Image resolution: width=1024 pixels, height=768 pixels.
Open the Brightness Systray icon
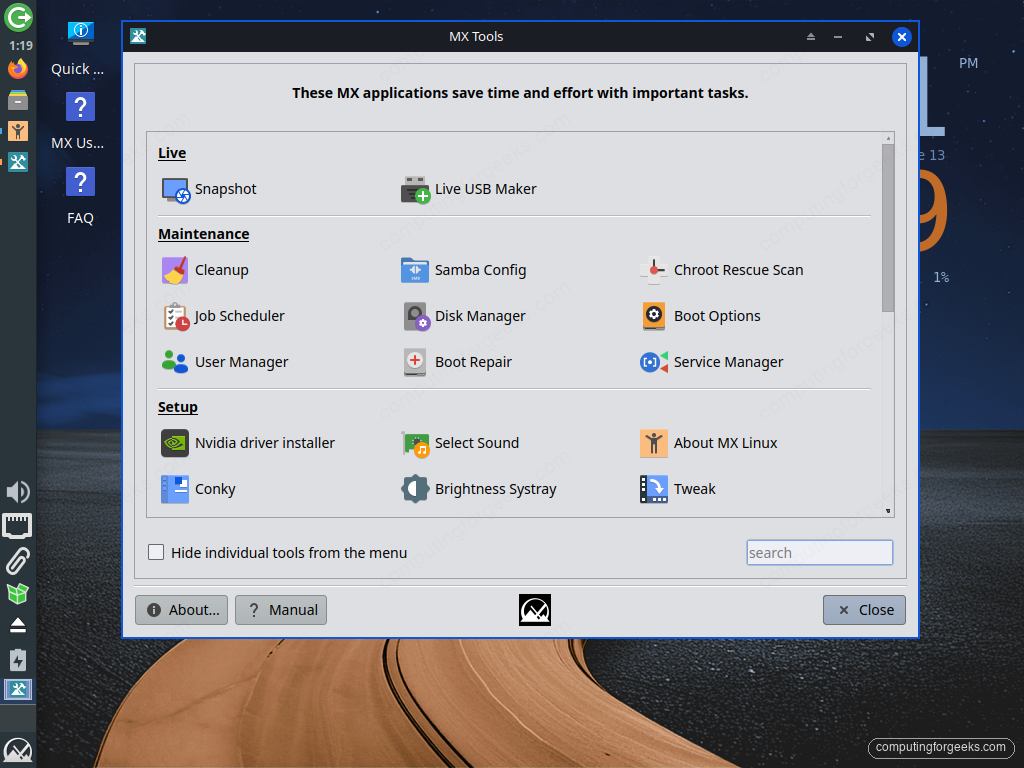[415, 489]
